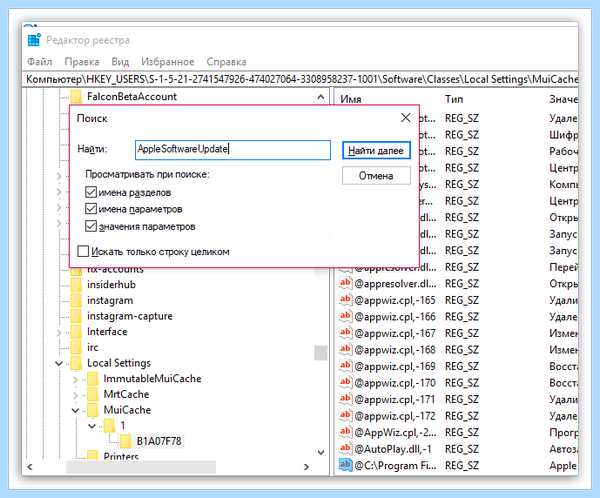Click the string icon of @C:\Program Fi... entry

click(x=345, y=465)
